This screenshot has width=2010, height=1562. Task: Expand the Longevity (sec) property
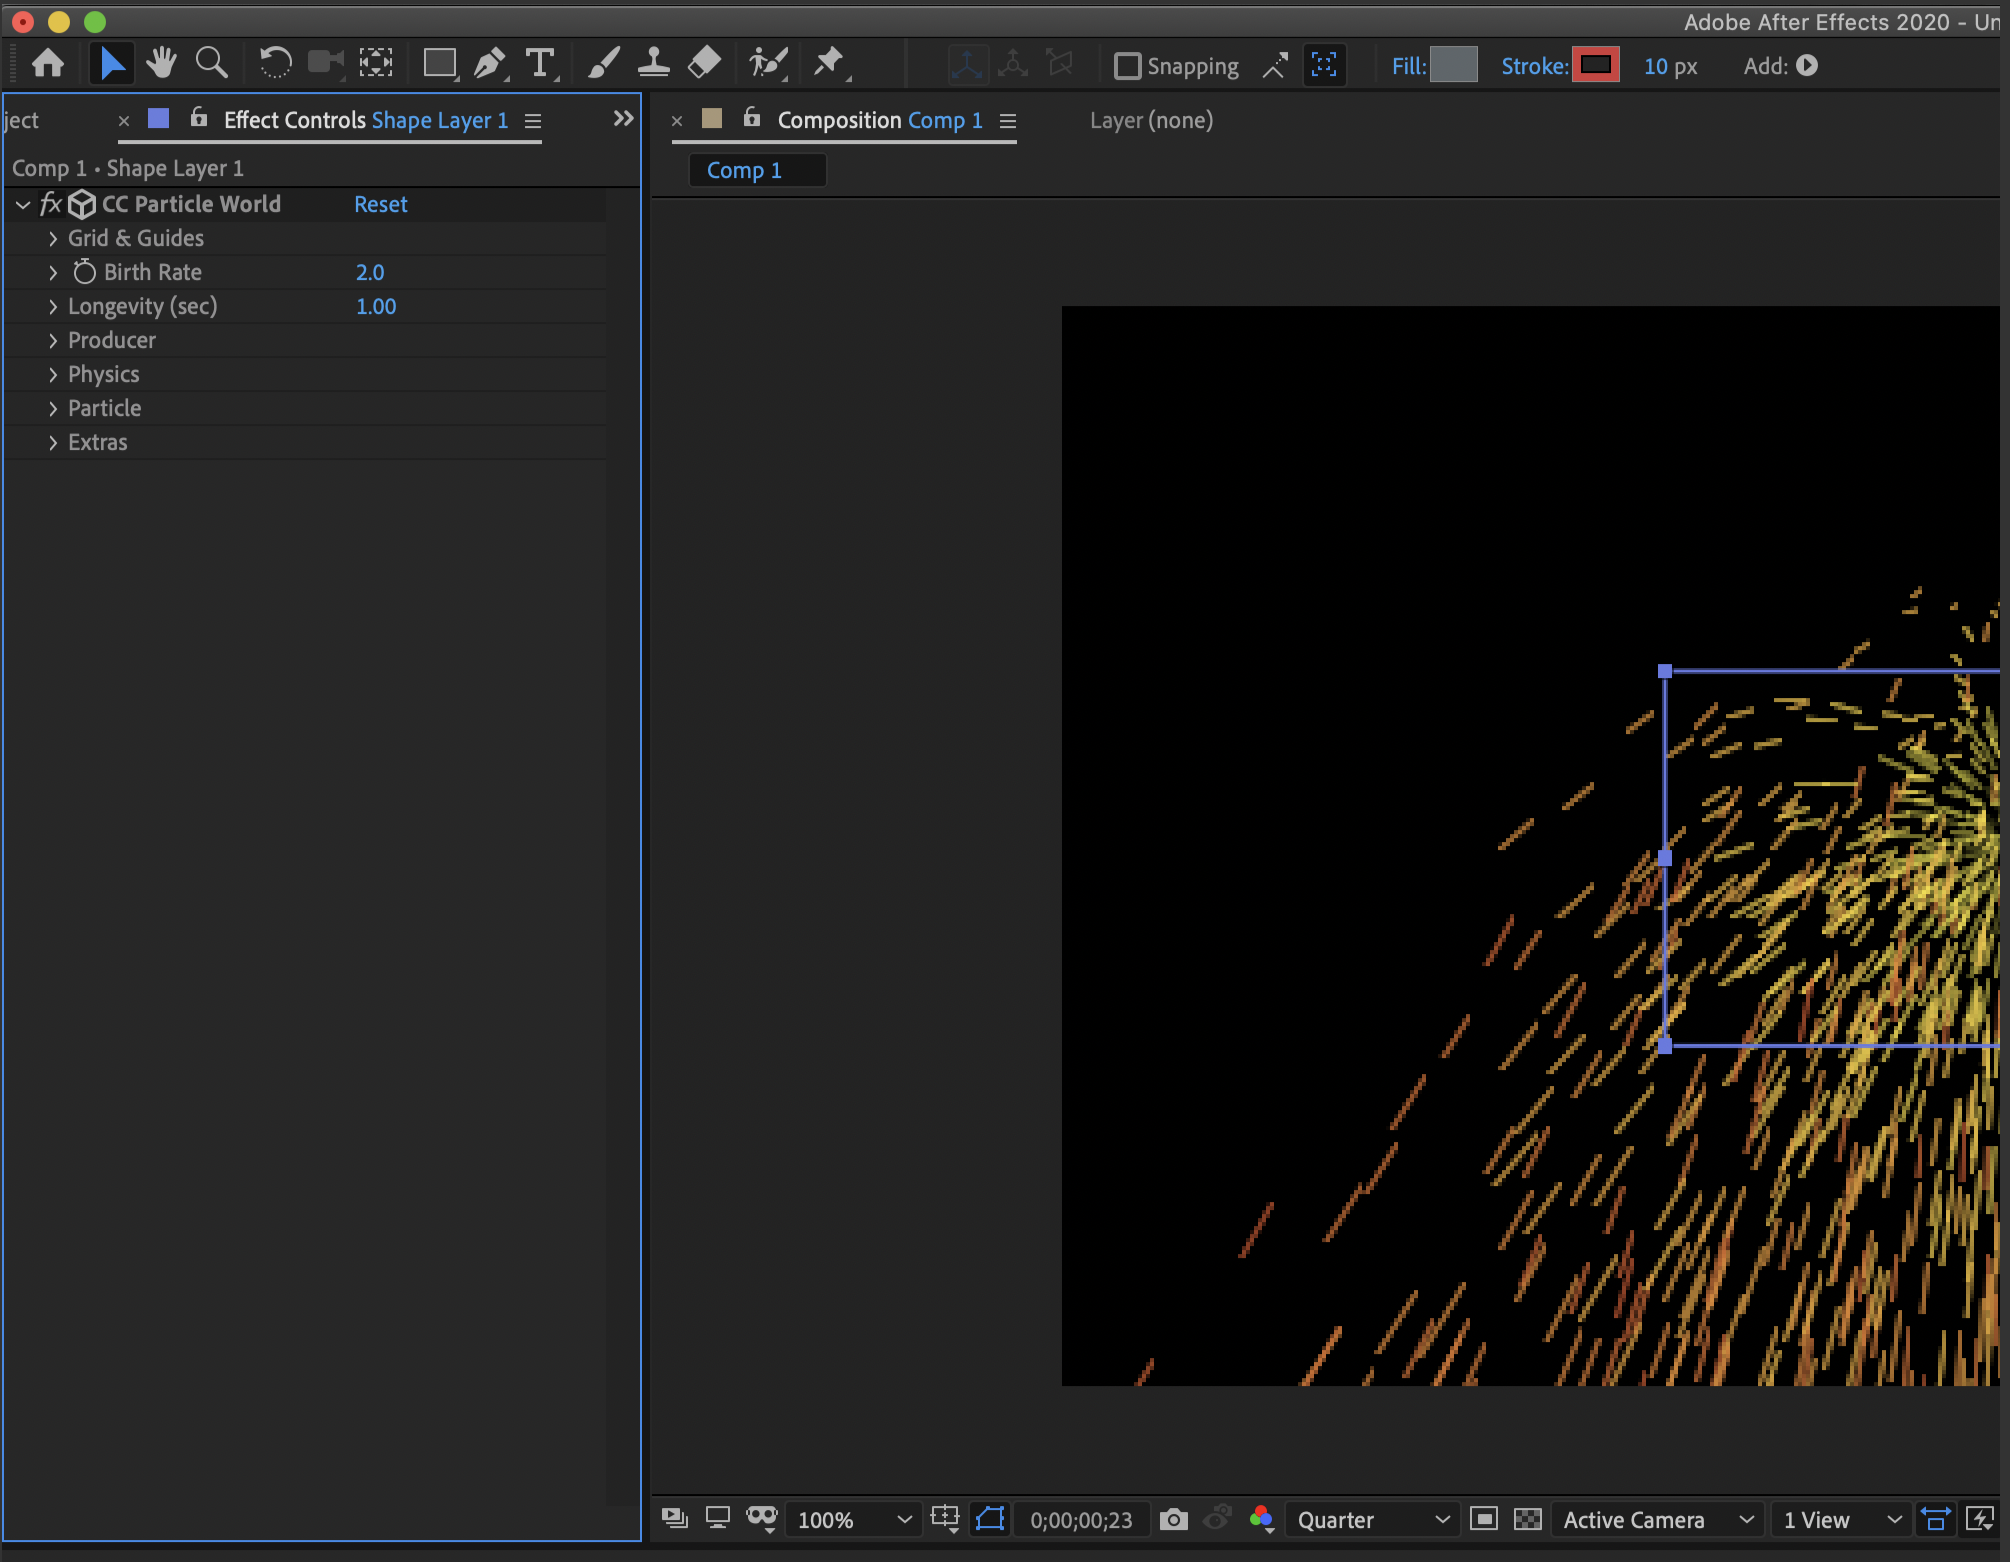53,307
